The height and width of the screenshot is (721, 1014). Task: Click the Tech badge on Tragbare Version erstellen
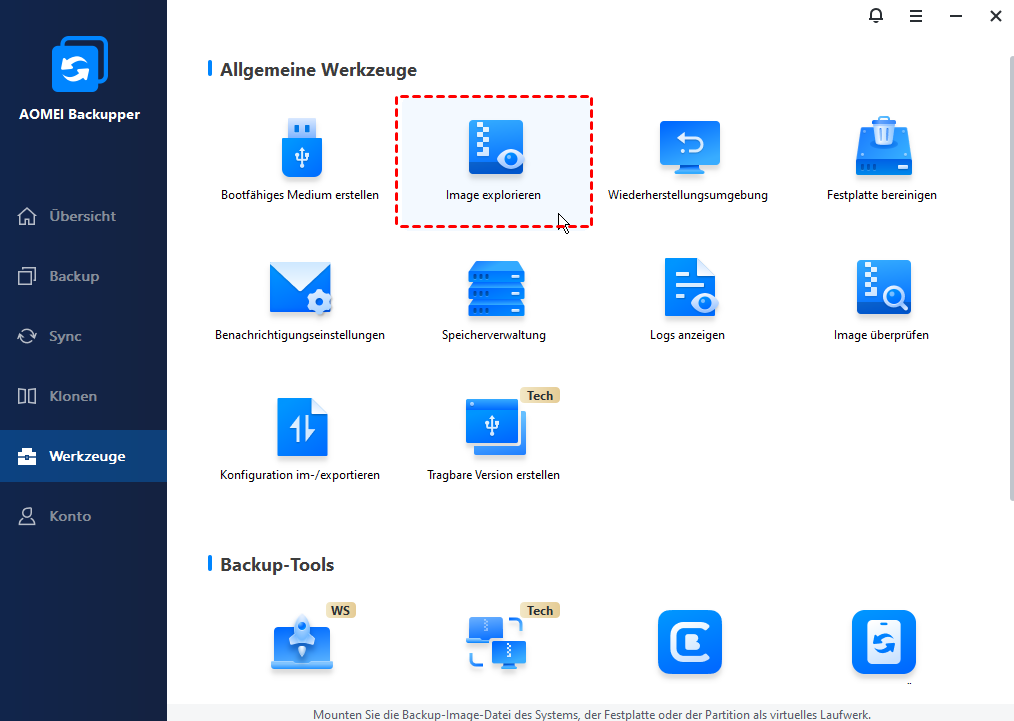[540, 395]
